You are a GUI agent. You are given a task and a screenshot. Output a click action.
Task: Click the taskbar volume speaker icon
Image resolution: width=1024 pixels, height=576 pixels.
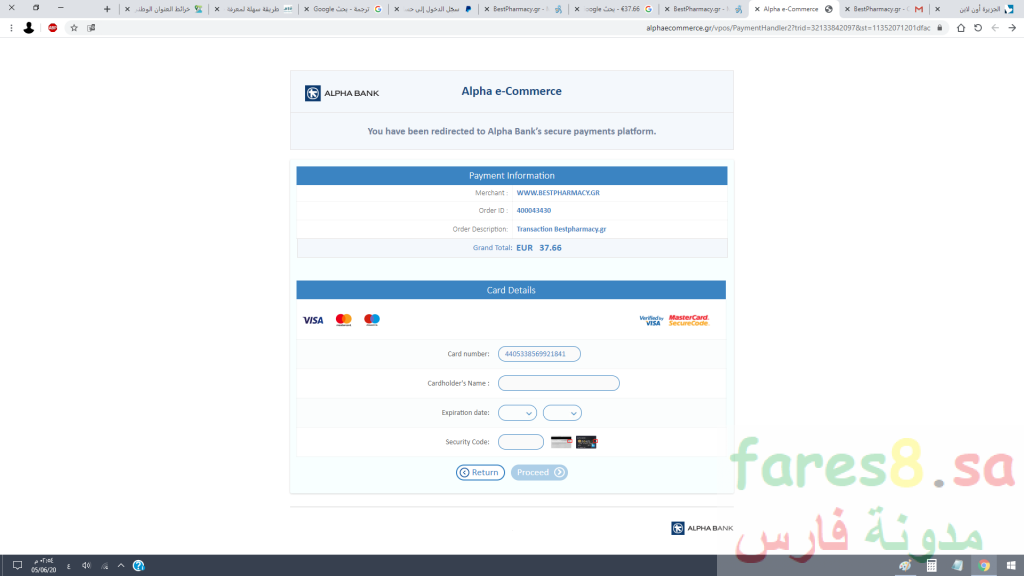pyautogui.click(x=86, y=566)
